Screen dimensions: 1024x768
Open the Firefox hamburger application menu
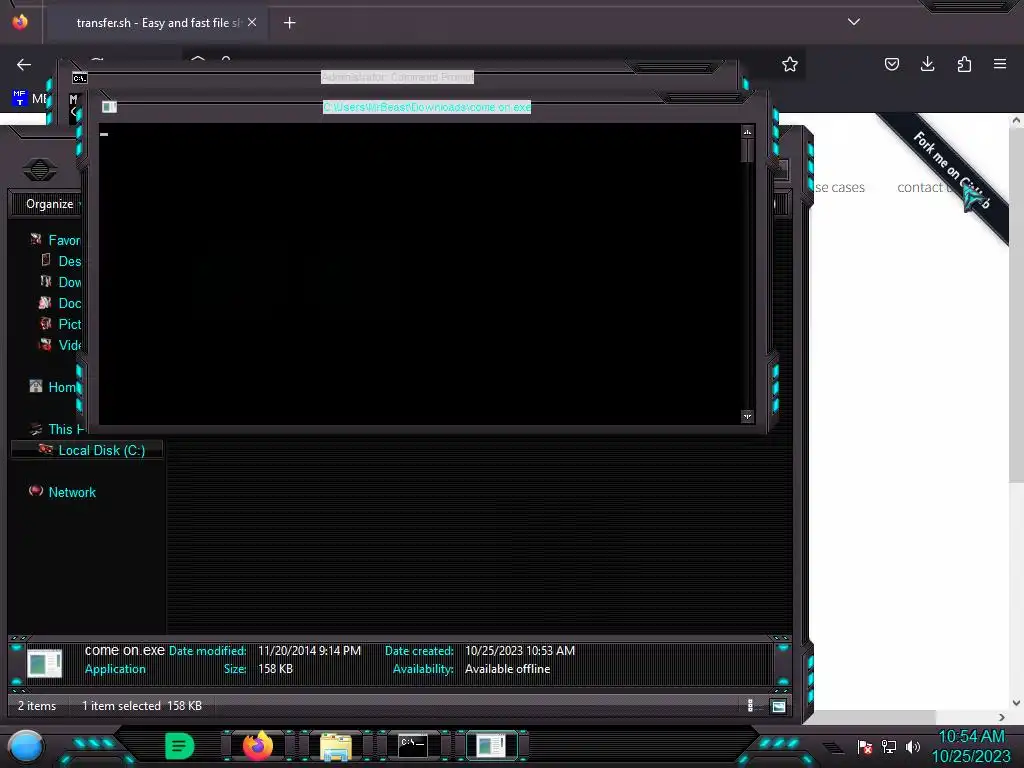click(1000, 64)
